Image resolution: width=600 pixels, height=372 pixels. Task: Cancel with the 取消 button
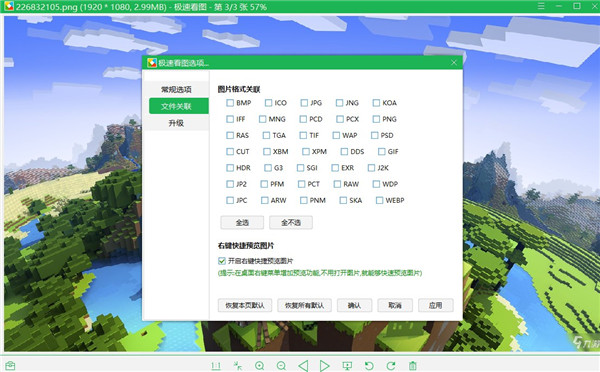coord(395,305)
